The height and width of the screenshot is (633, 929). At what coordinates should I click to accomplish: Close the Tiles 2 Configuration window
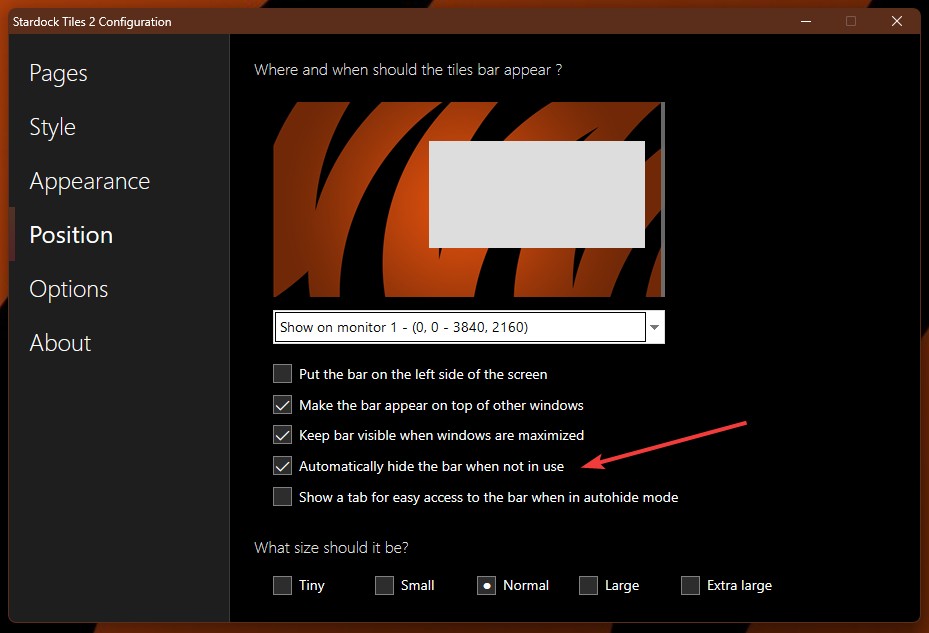tap(896, 21)
